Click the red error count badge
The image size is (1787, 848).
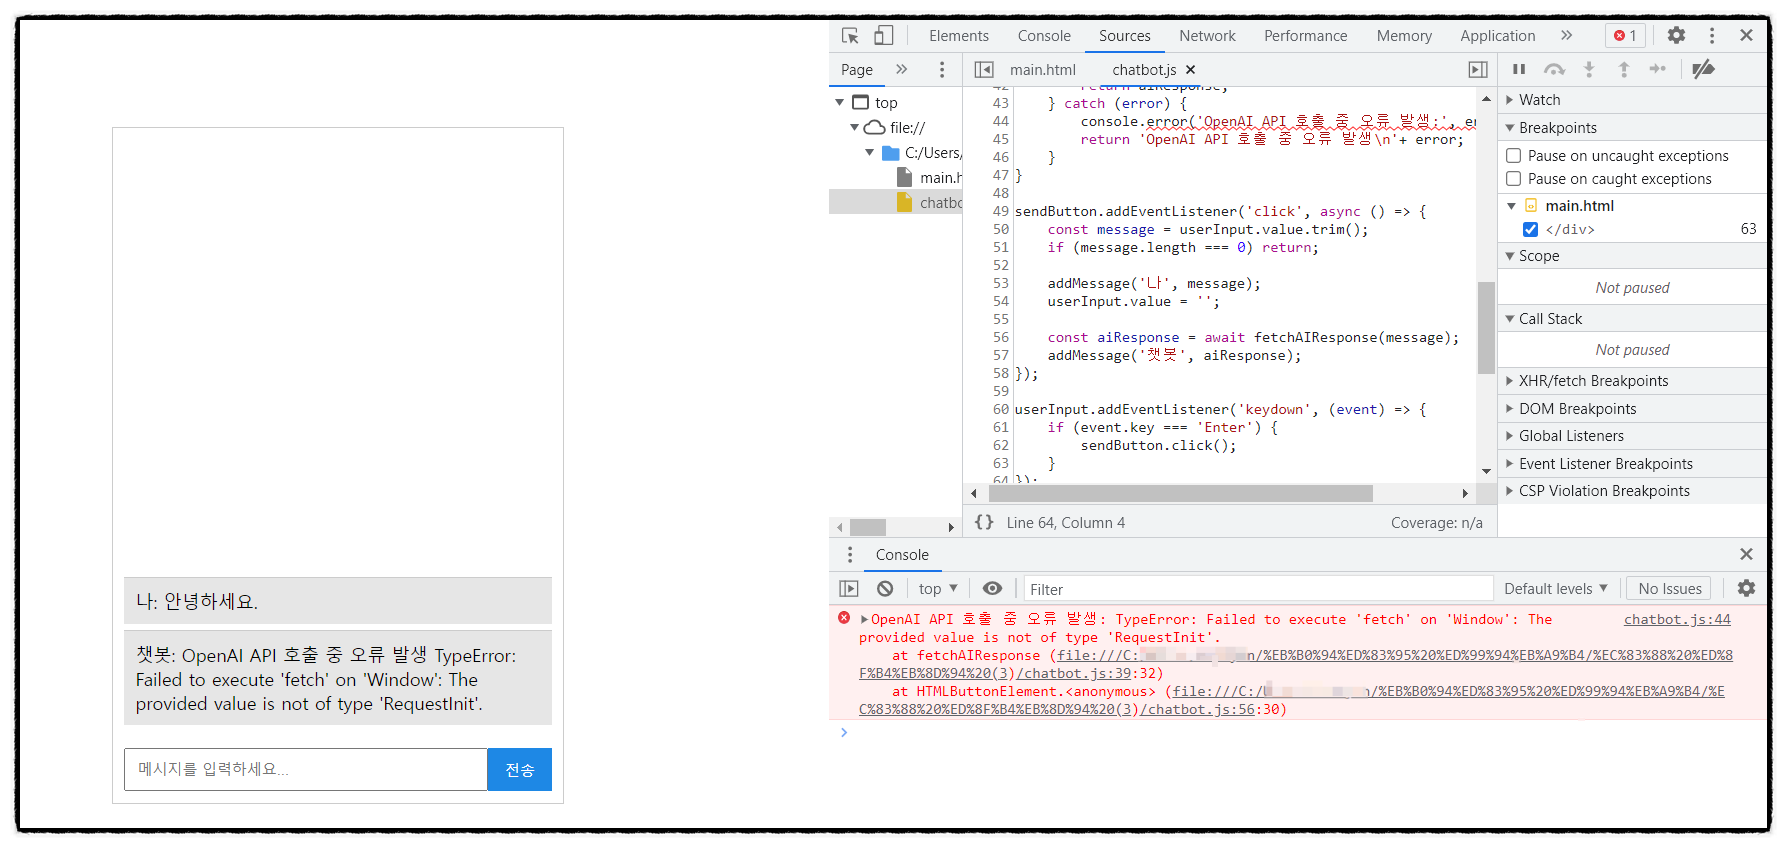point(1625,36)
